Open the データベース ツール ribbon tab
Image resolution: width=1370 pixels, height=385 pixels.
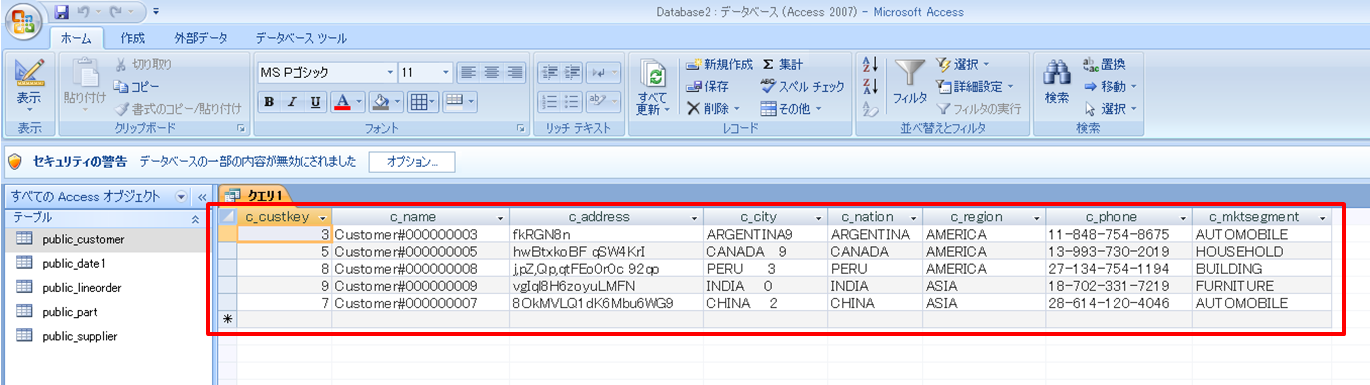[300, 38]
